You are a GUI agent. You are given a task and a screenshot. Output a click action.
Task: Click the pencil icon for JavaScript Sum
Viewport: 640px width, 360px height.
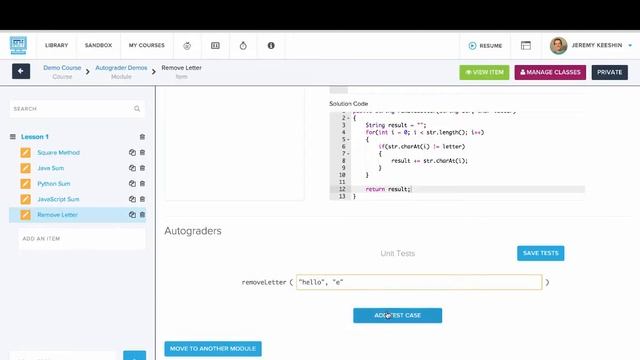click(x=25, y=199)
